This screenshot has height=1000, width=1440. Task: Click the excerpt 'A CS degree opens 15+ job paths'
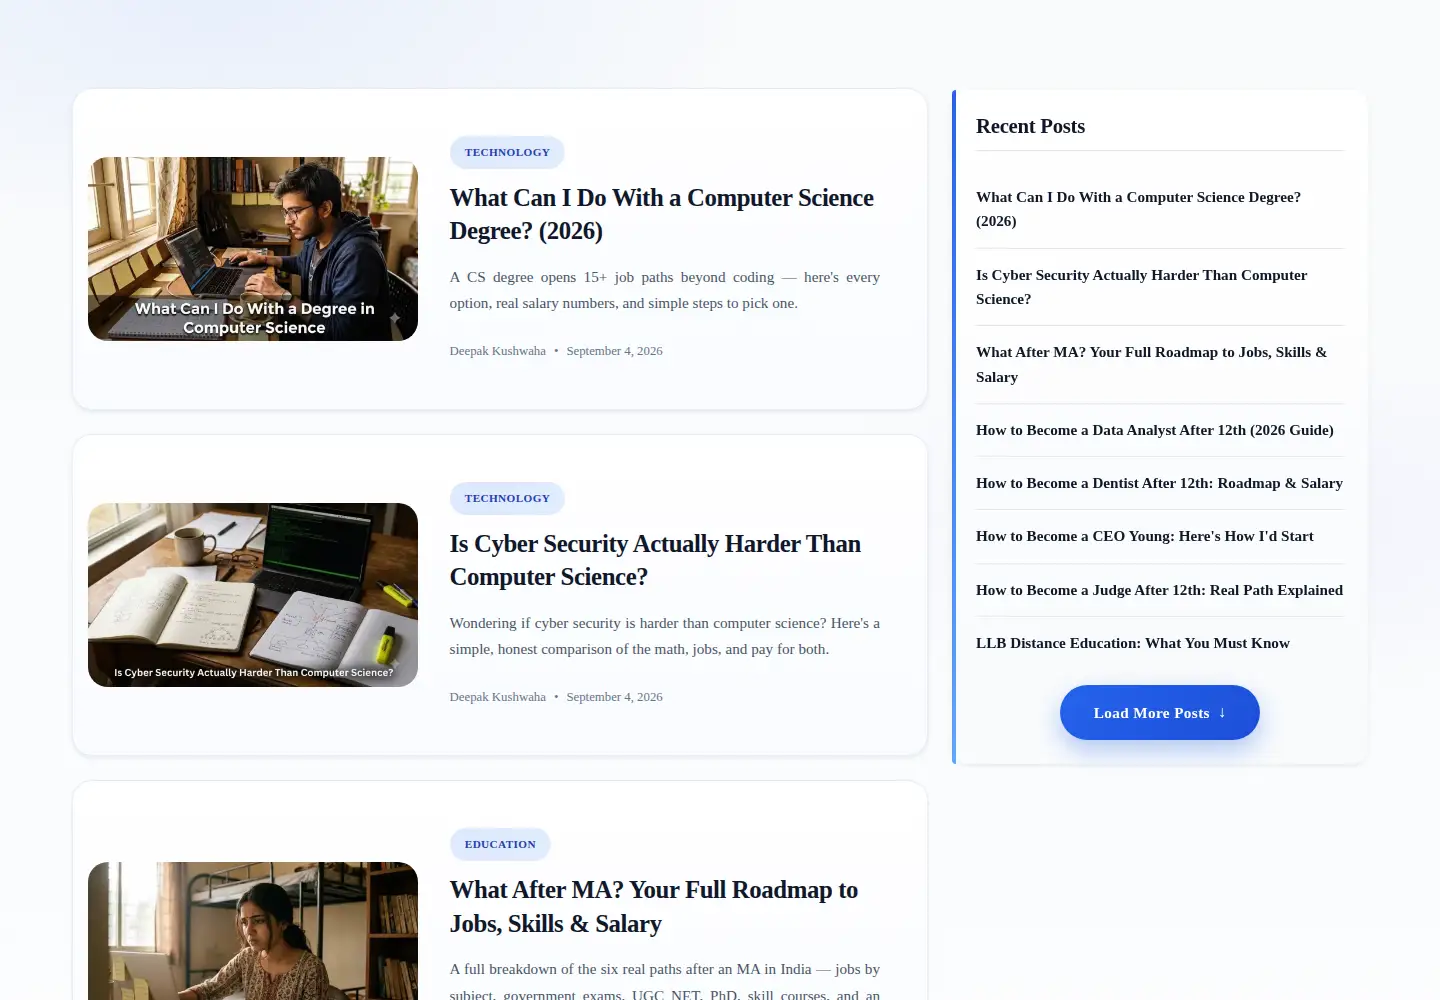(x=665, y=290)
